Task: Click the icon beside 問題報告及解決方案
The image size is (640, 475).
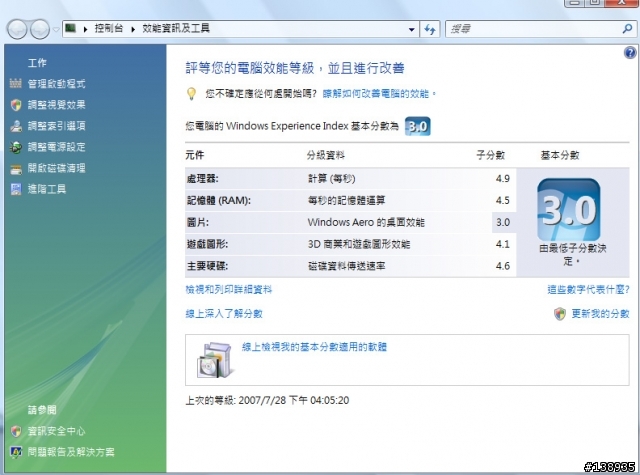Action: (x=16, y=452)
